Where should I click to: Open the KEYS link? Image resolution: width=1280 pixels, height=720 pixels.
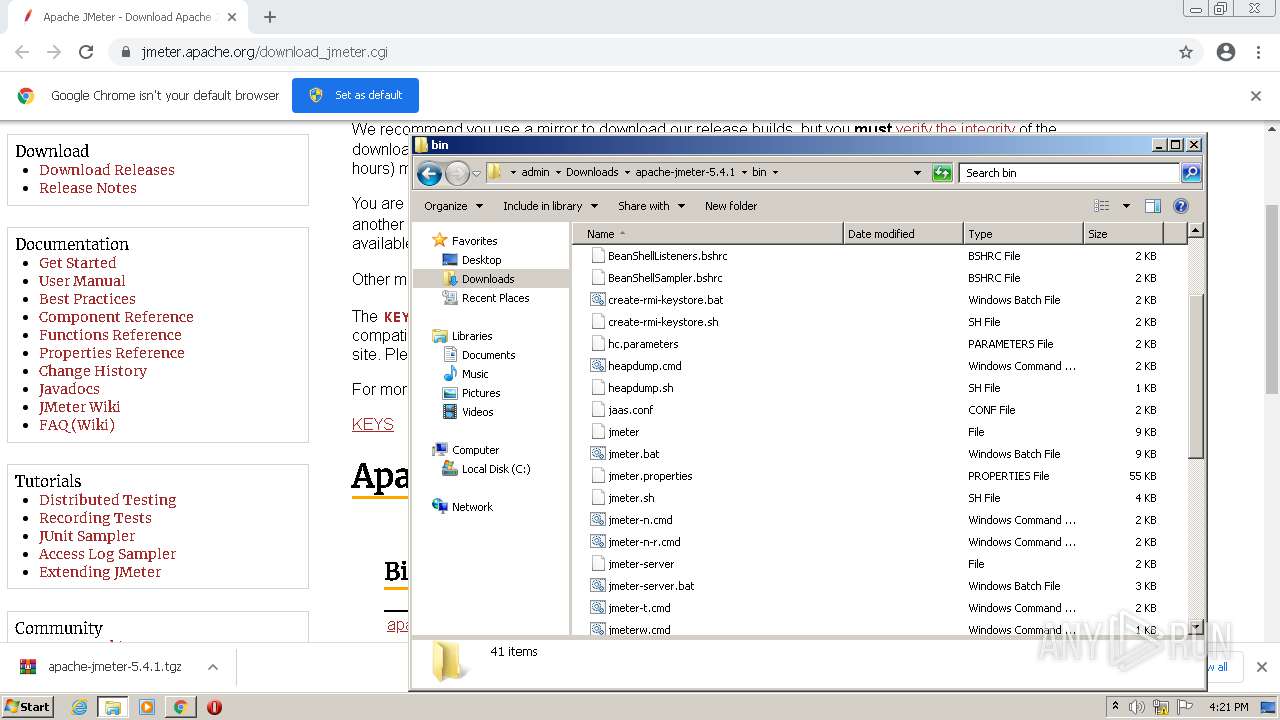pyautogui.click(x=373, y=424)
